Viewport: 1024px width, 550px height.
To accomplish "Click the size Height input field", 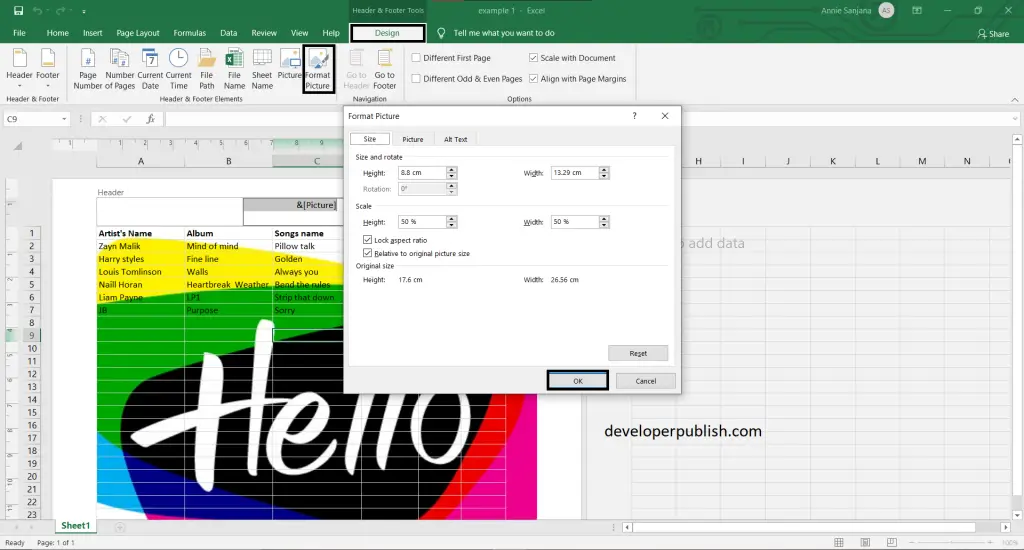I will tap(422, 172).
